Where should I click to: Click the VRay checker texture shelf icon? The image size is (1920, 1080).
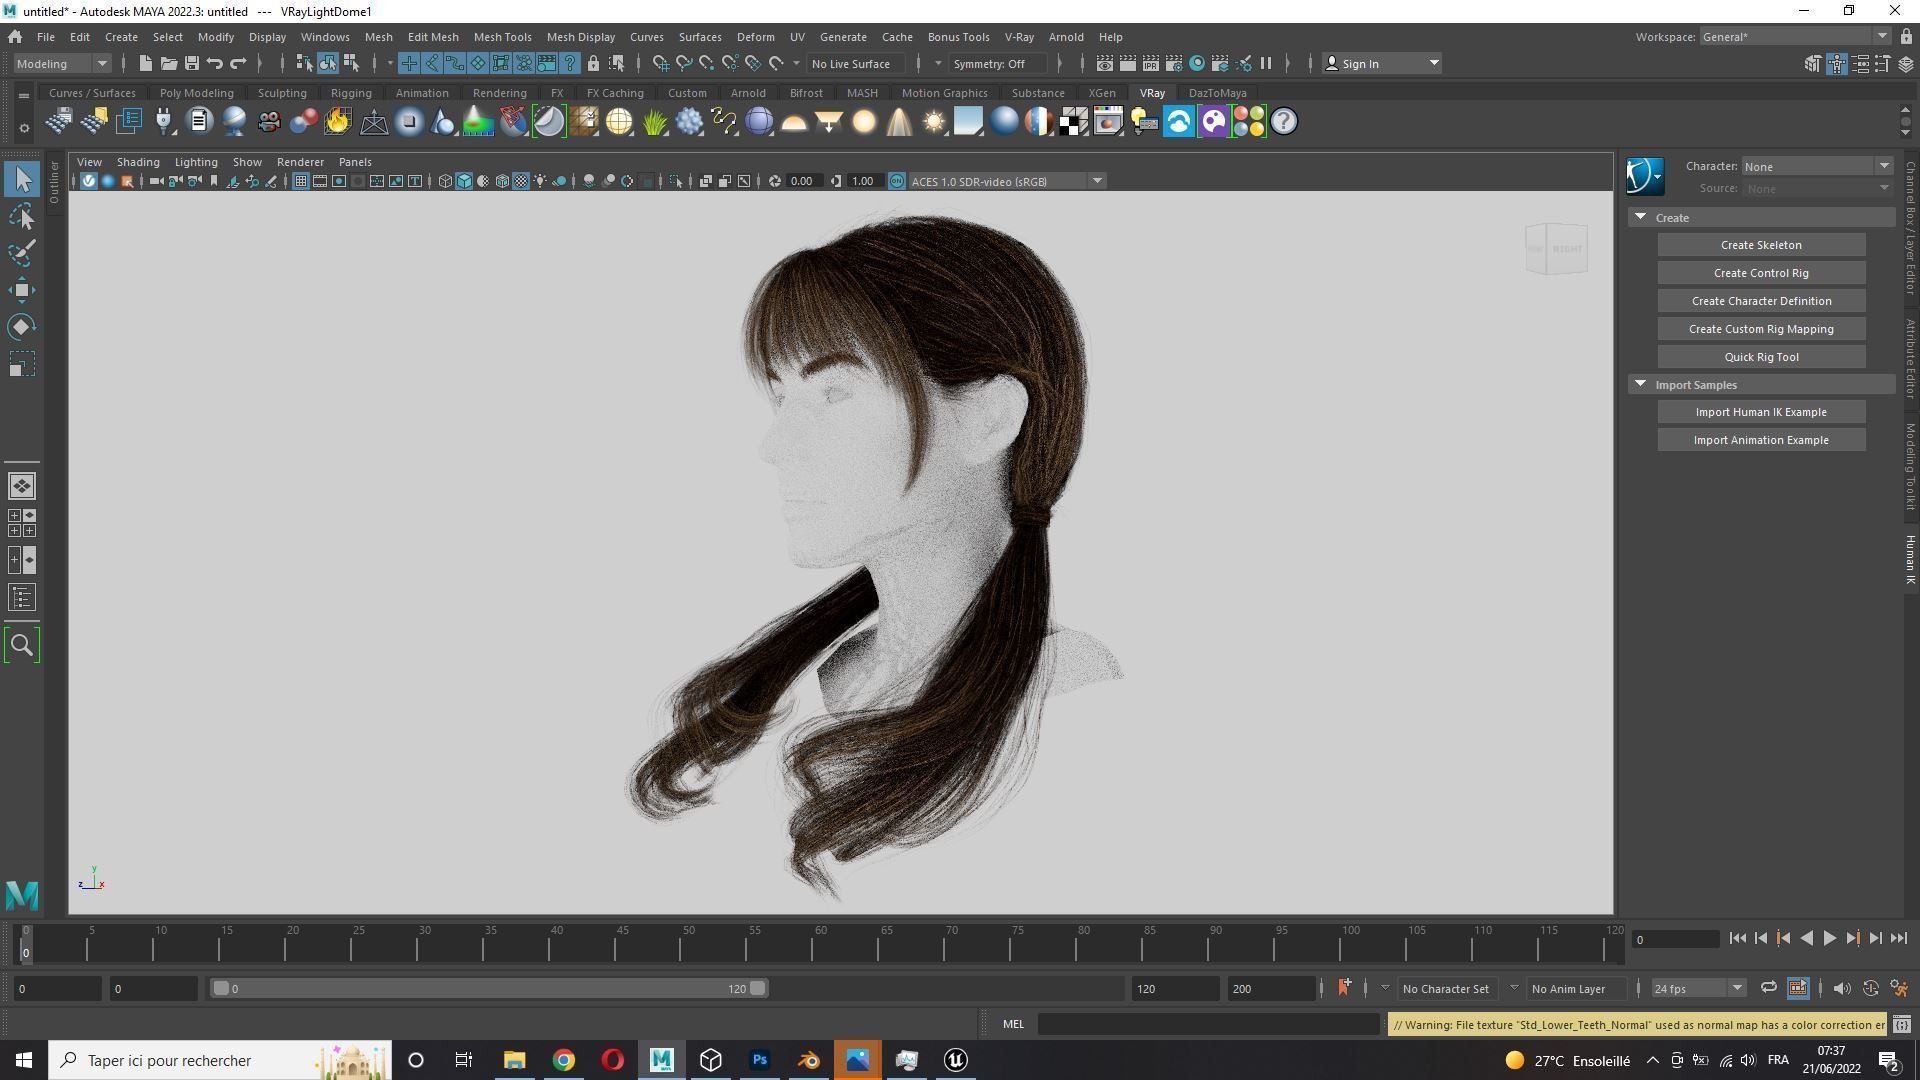click(x=1074, y=122)
